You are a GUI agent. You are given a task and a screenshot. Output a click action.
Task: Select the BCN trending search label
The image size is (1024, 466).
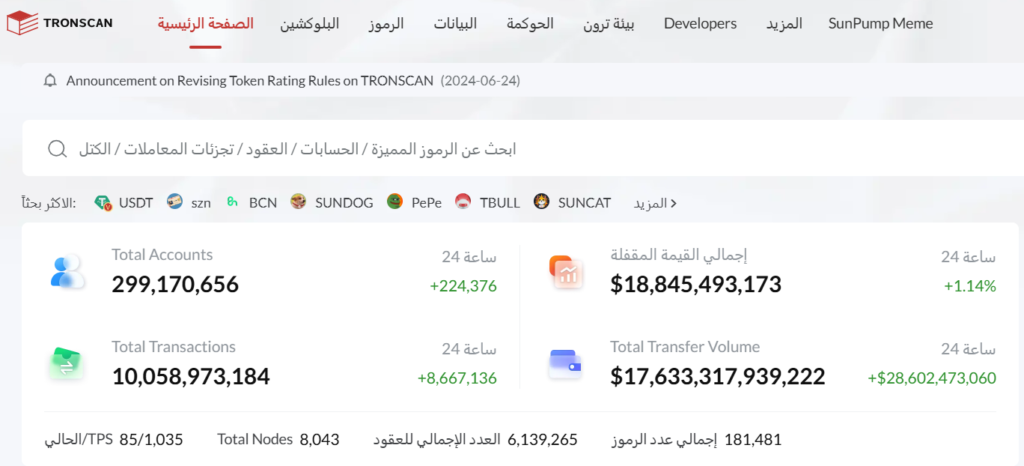click(263, 203)
